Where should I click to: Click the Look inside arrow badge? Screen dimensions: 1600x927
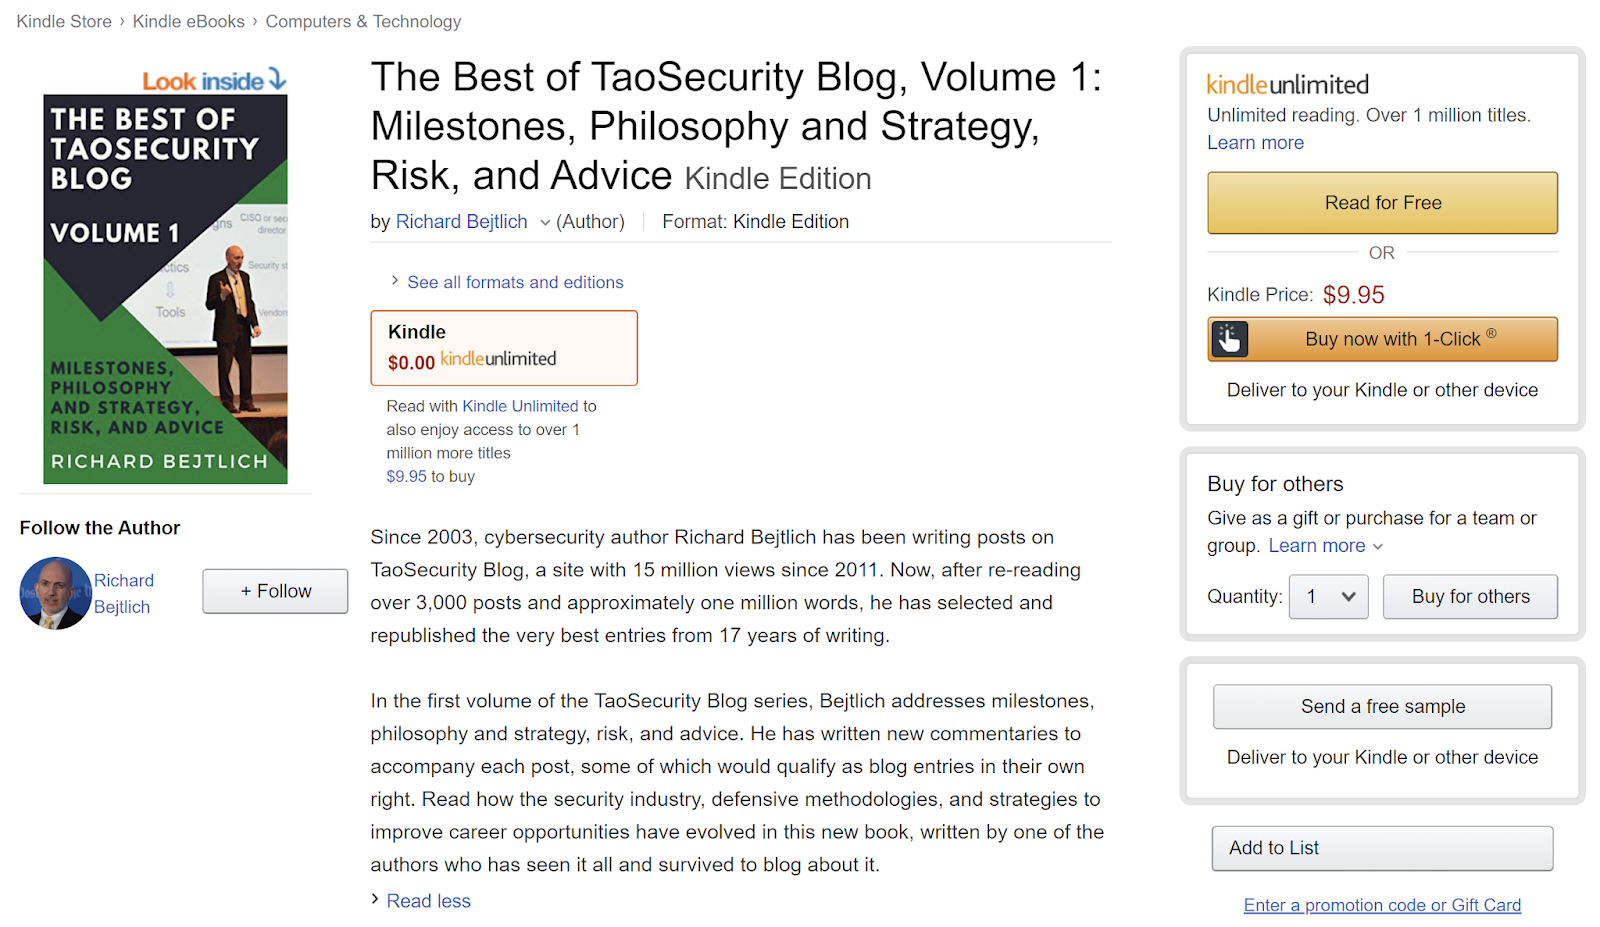tap(214, 81)
